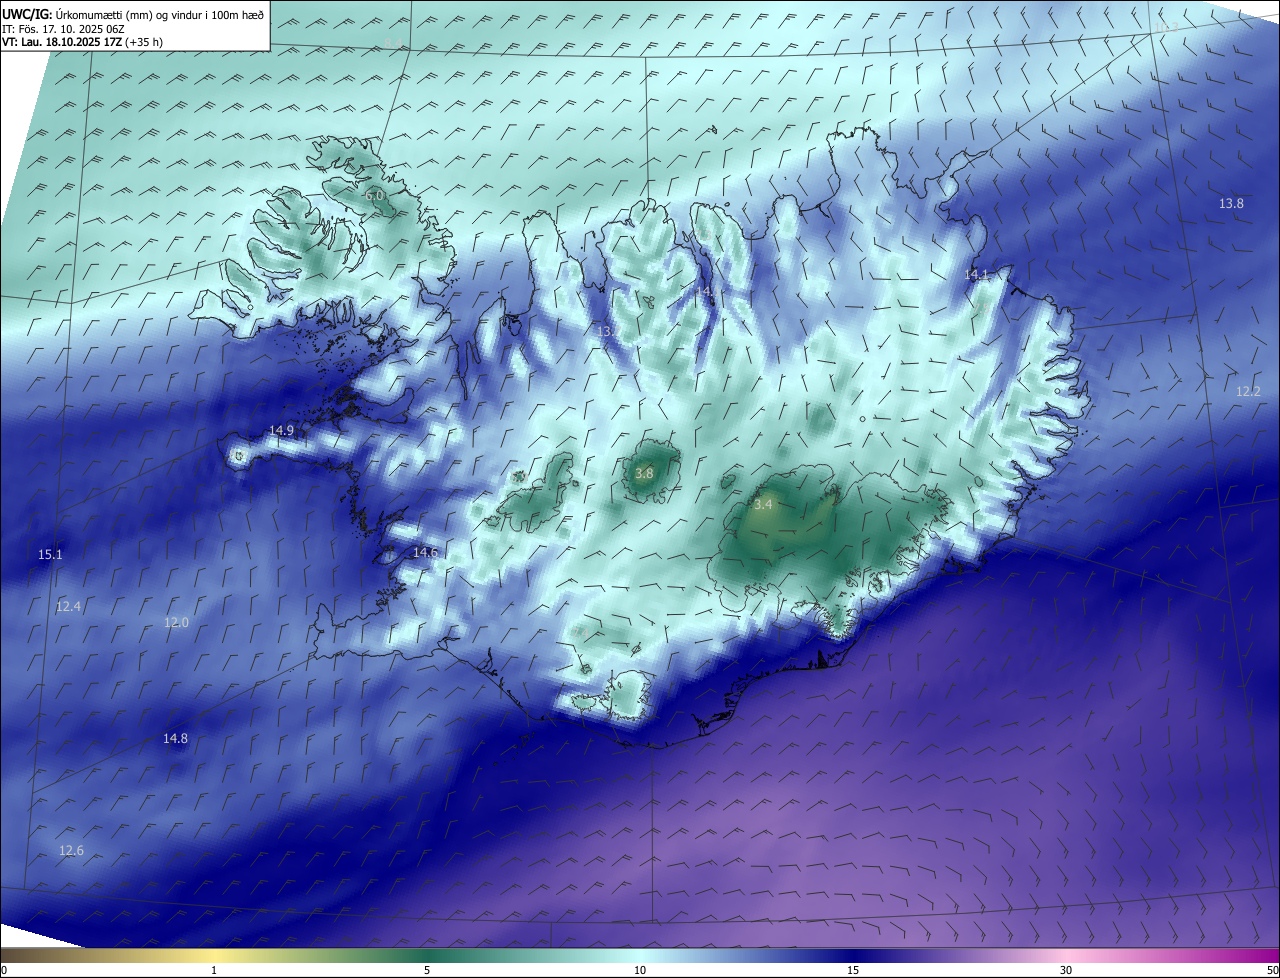Click the 15 tick on the color scale
The width and height of the screenshot is (1280, 978).
pos(853,970)
